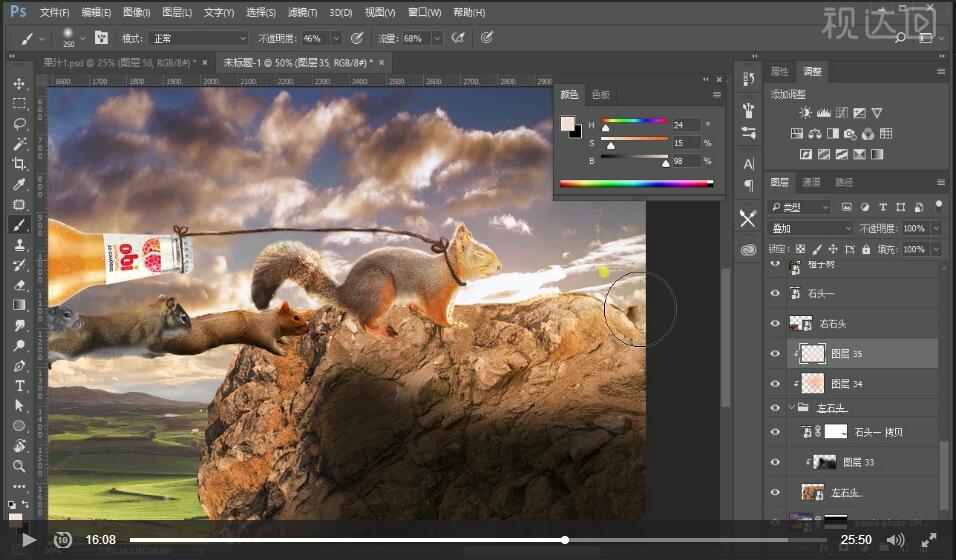Select the Rectangular Marquee tool

click(19, 104)
